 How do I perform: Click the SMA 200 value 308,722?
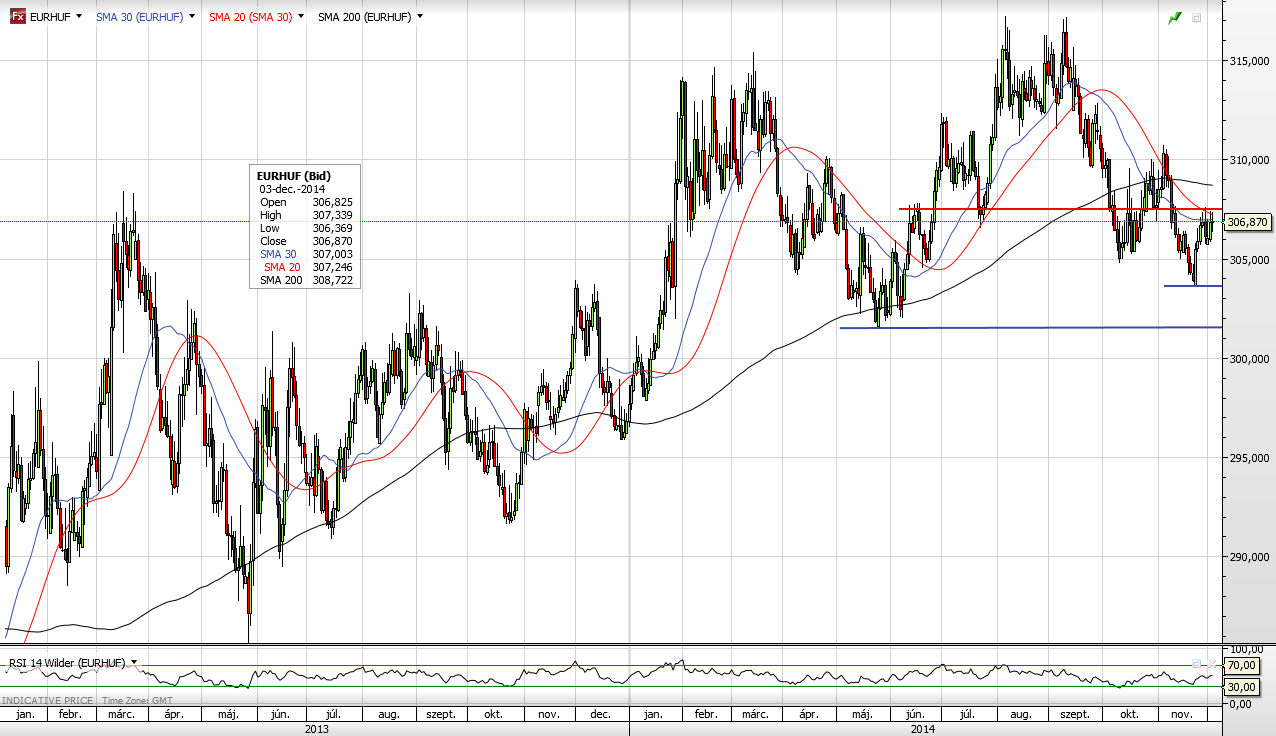tap(332, 280)
